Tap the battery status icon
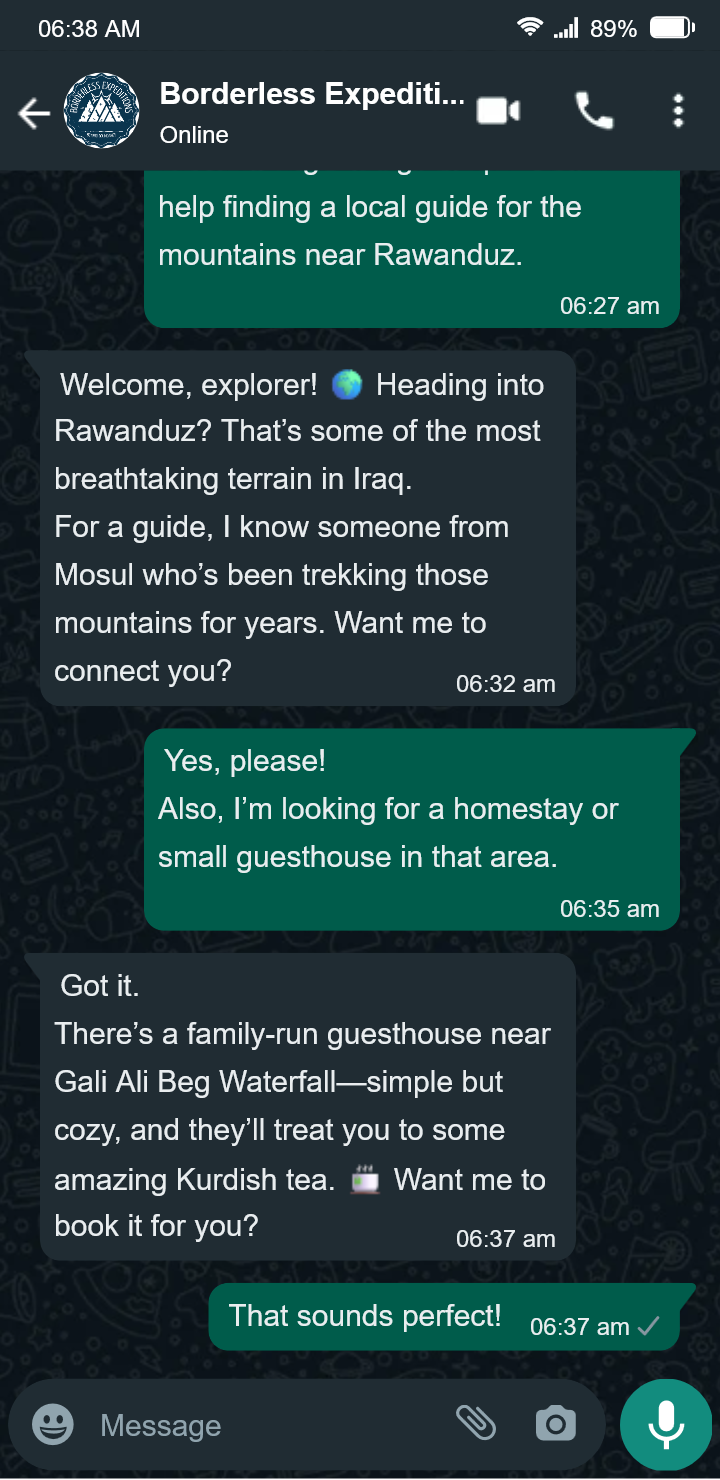This screenshot has width=720, height=1480. click(672, 29)
